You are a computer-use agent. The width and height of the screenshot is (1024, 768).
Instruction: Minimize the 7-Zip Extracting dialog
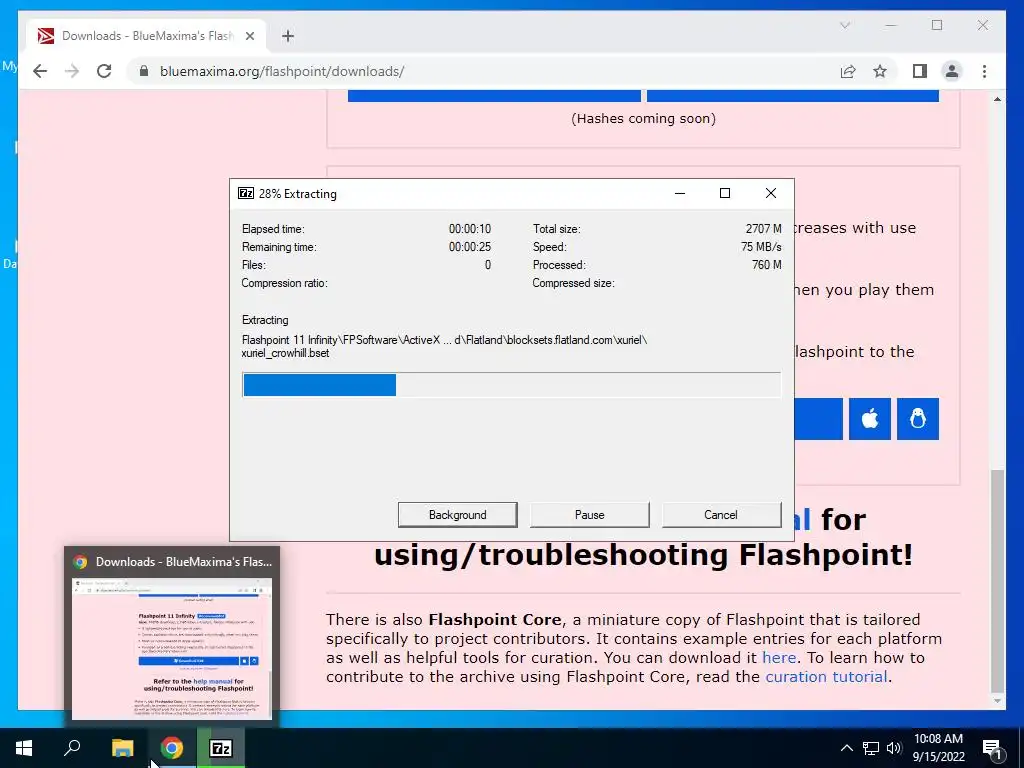[x=680, y=193]
